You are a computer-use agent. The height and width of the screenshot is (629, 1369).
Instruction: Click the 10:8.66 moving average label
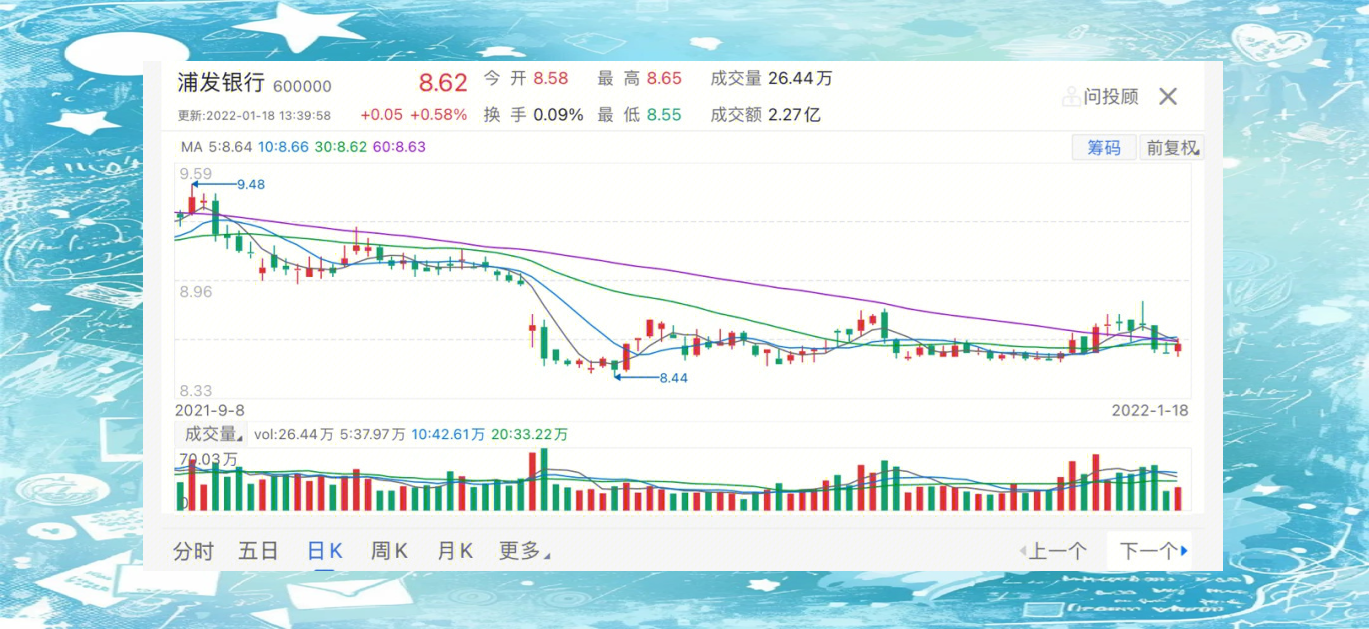coord(283,147)
